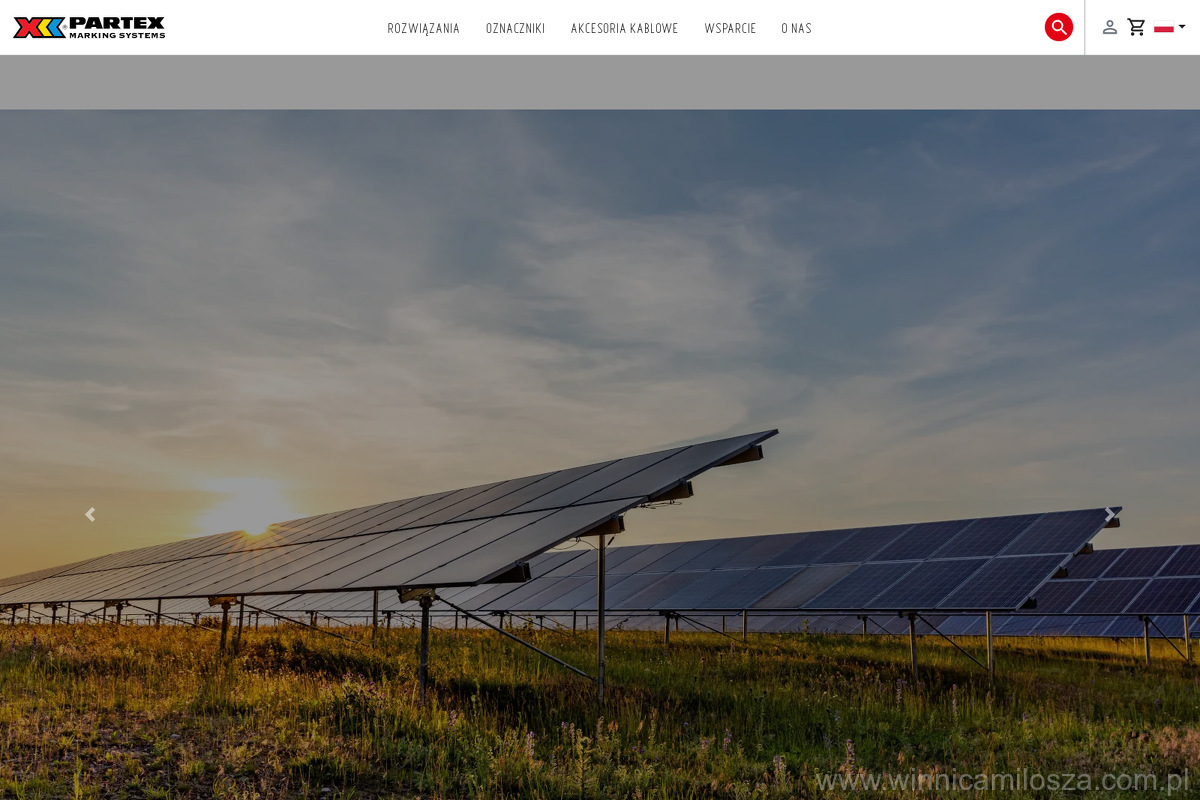The image size is (1200, 800).
Task: Click the setting sun in the hero image
Action: coord(245,503)
